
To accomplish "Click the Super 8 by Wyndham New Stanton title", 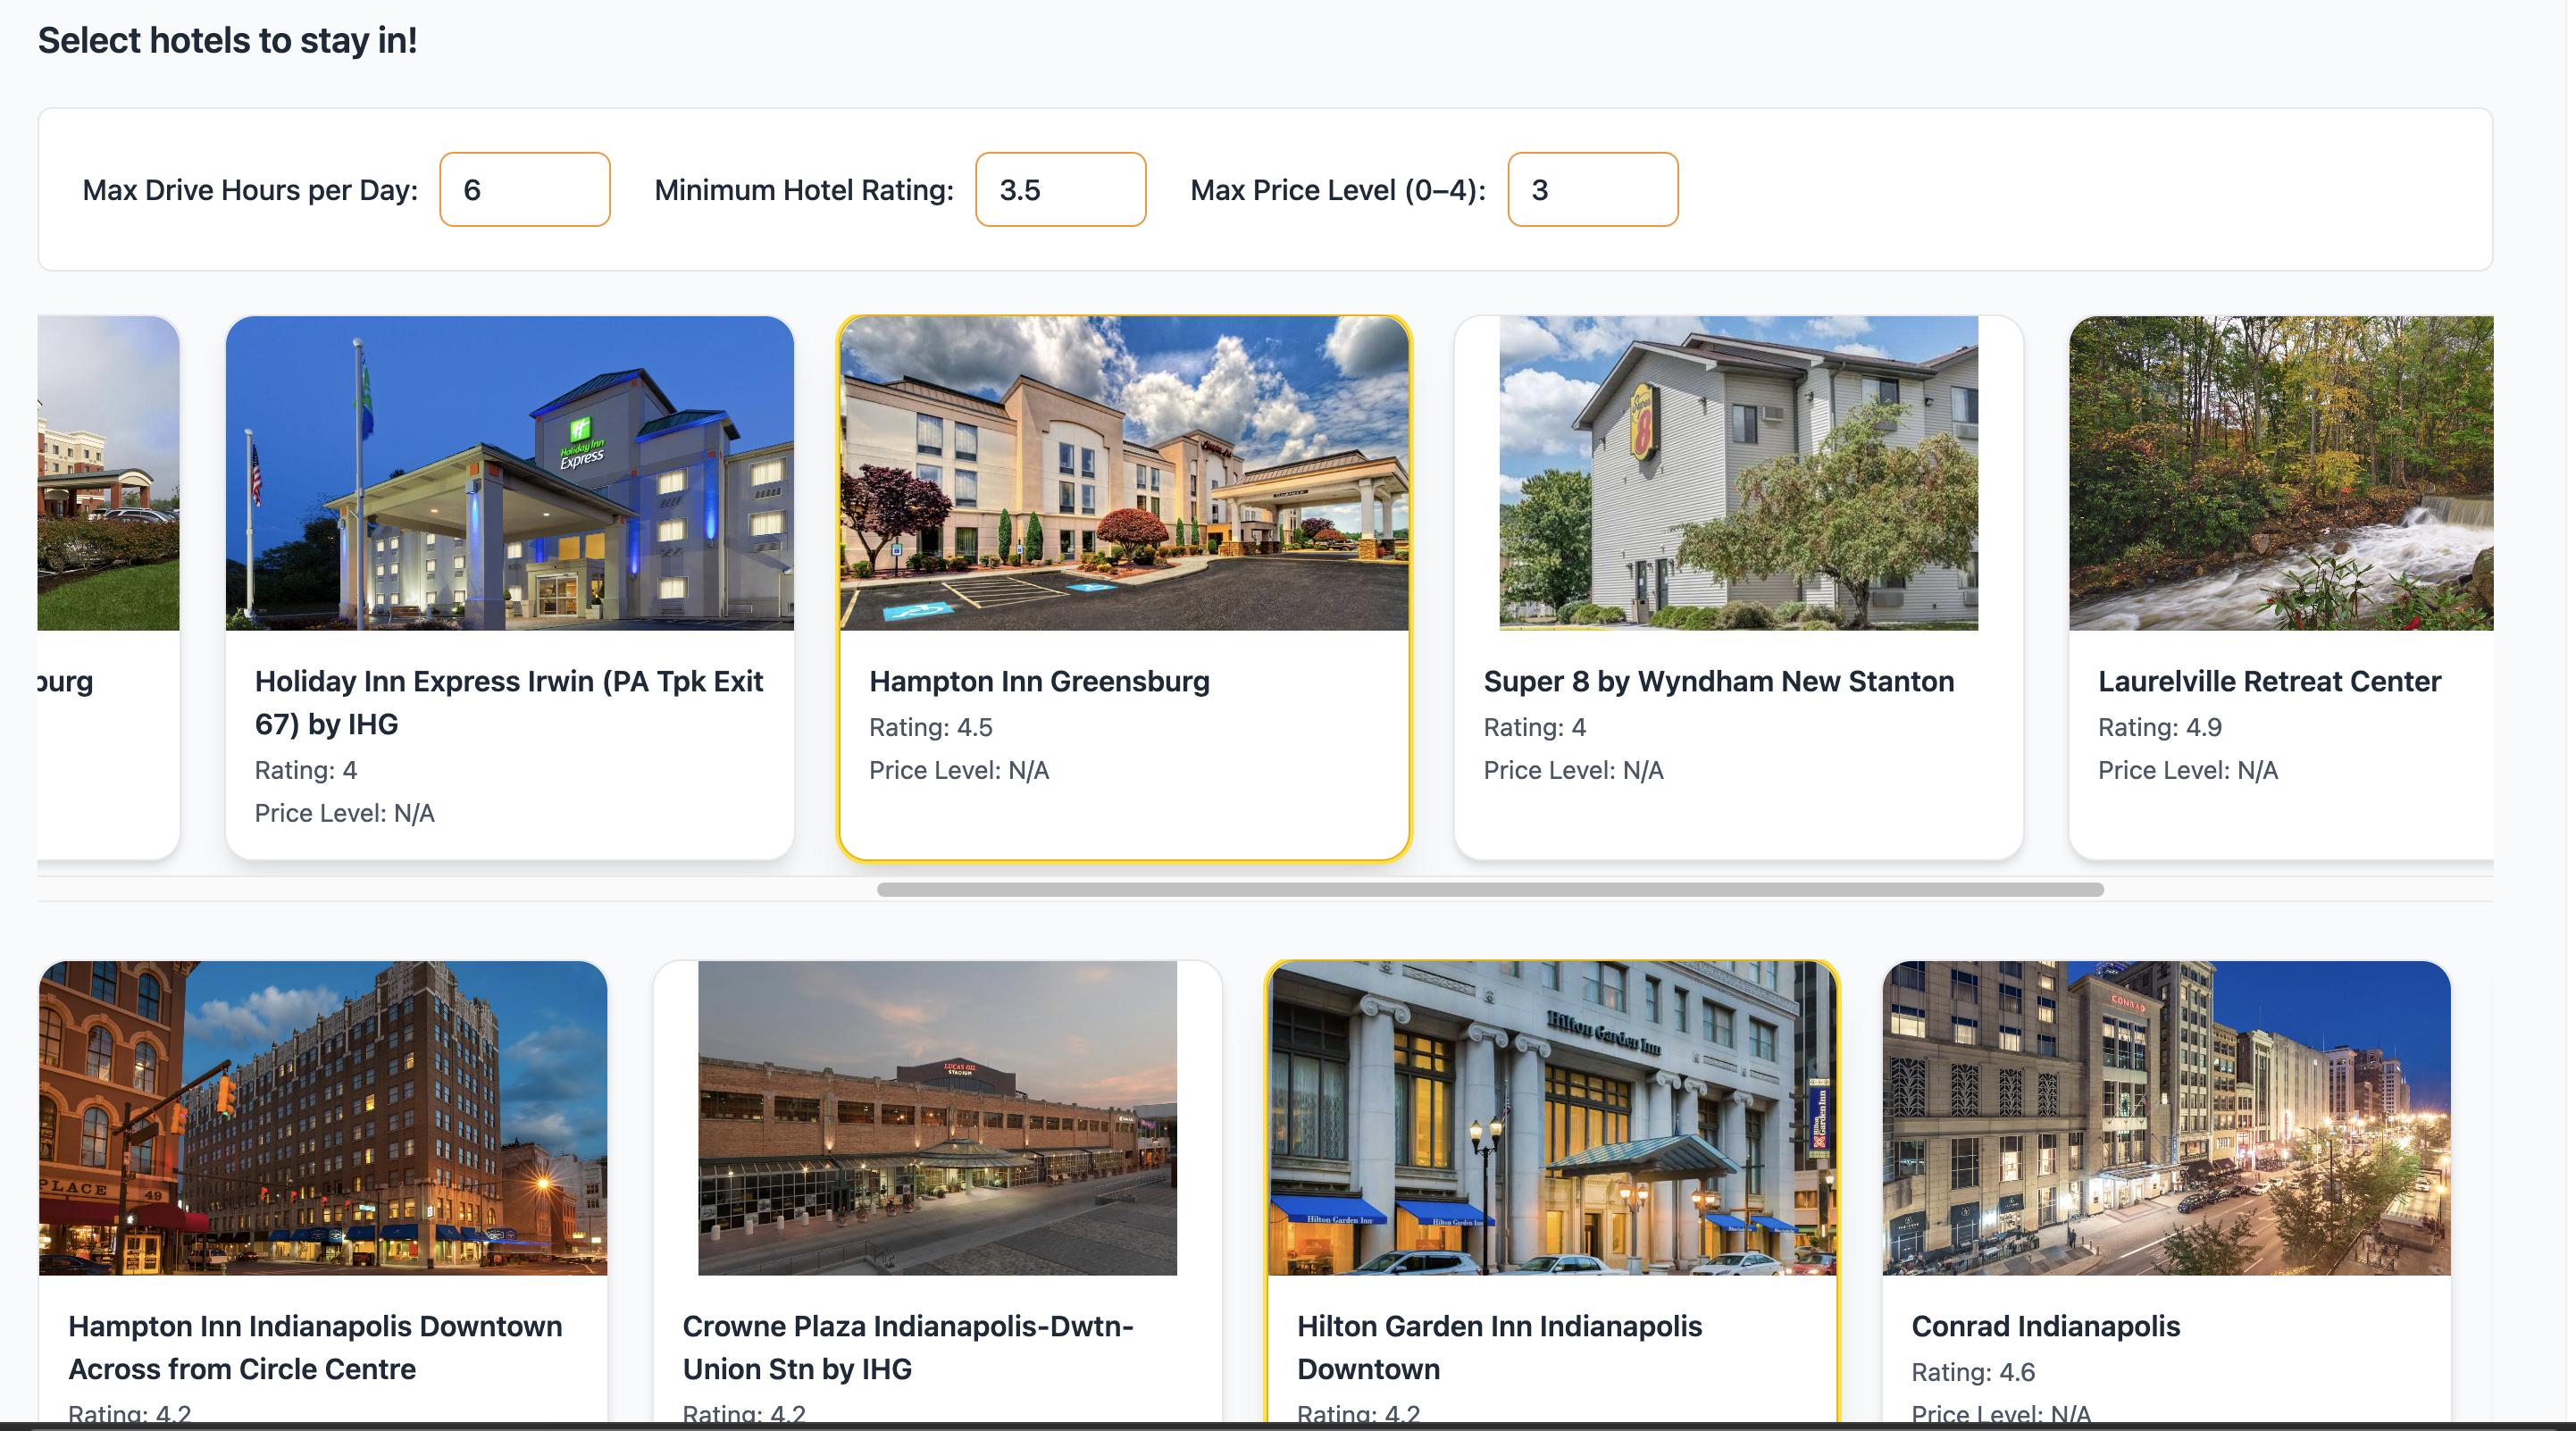I will pos(1718,681).
